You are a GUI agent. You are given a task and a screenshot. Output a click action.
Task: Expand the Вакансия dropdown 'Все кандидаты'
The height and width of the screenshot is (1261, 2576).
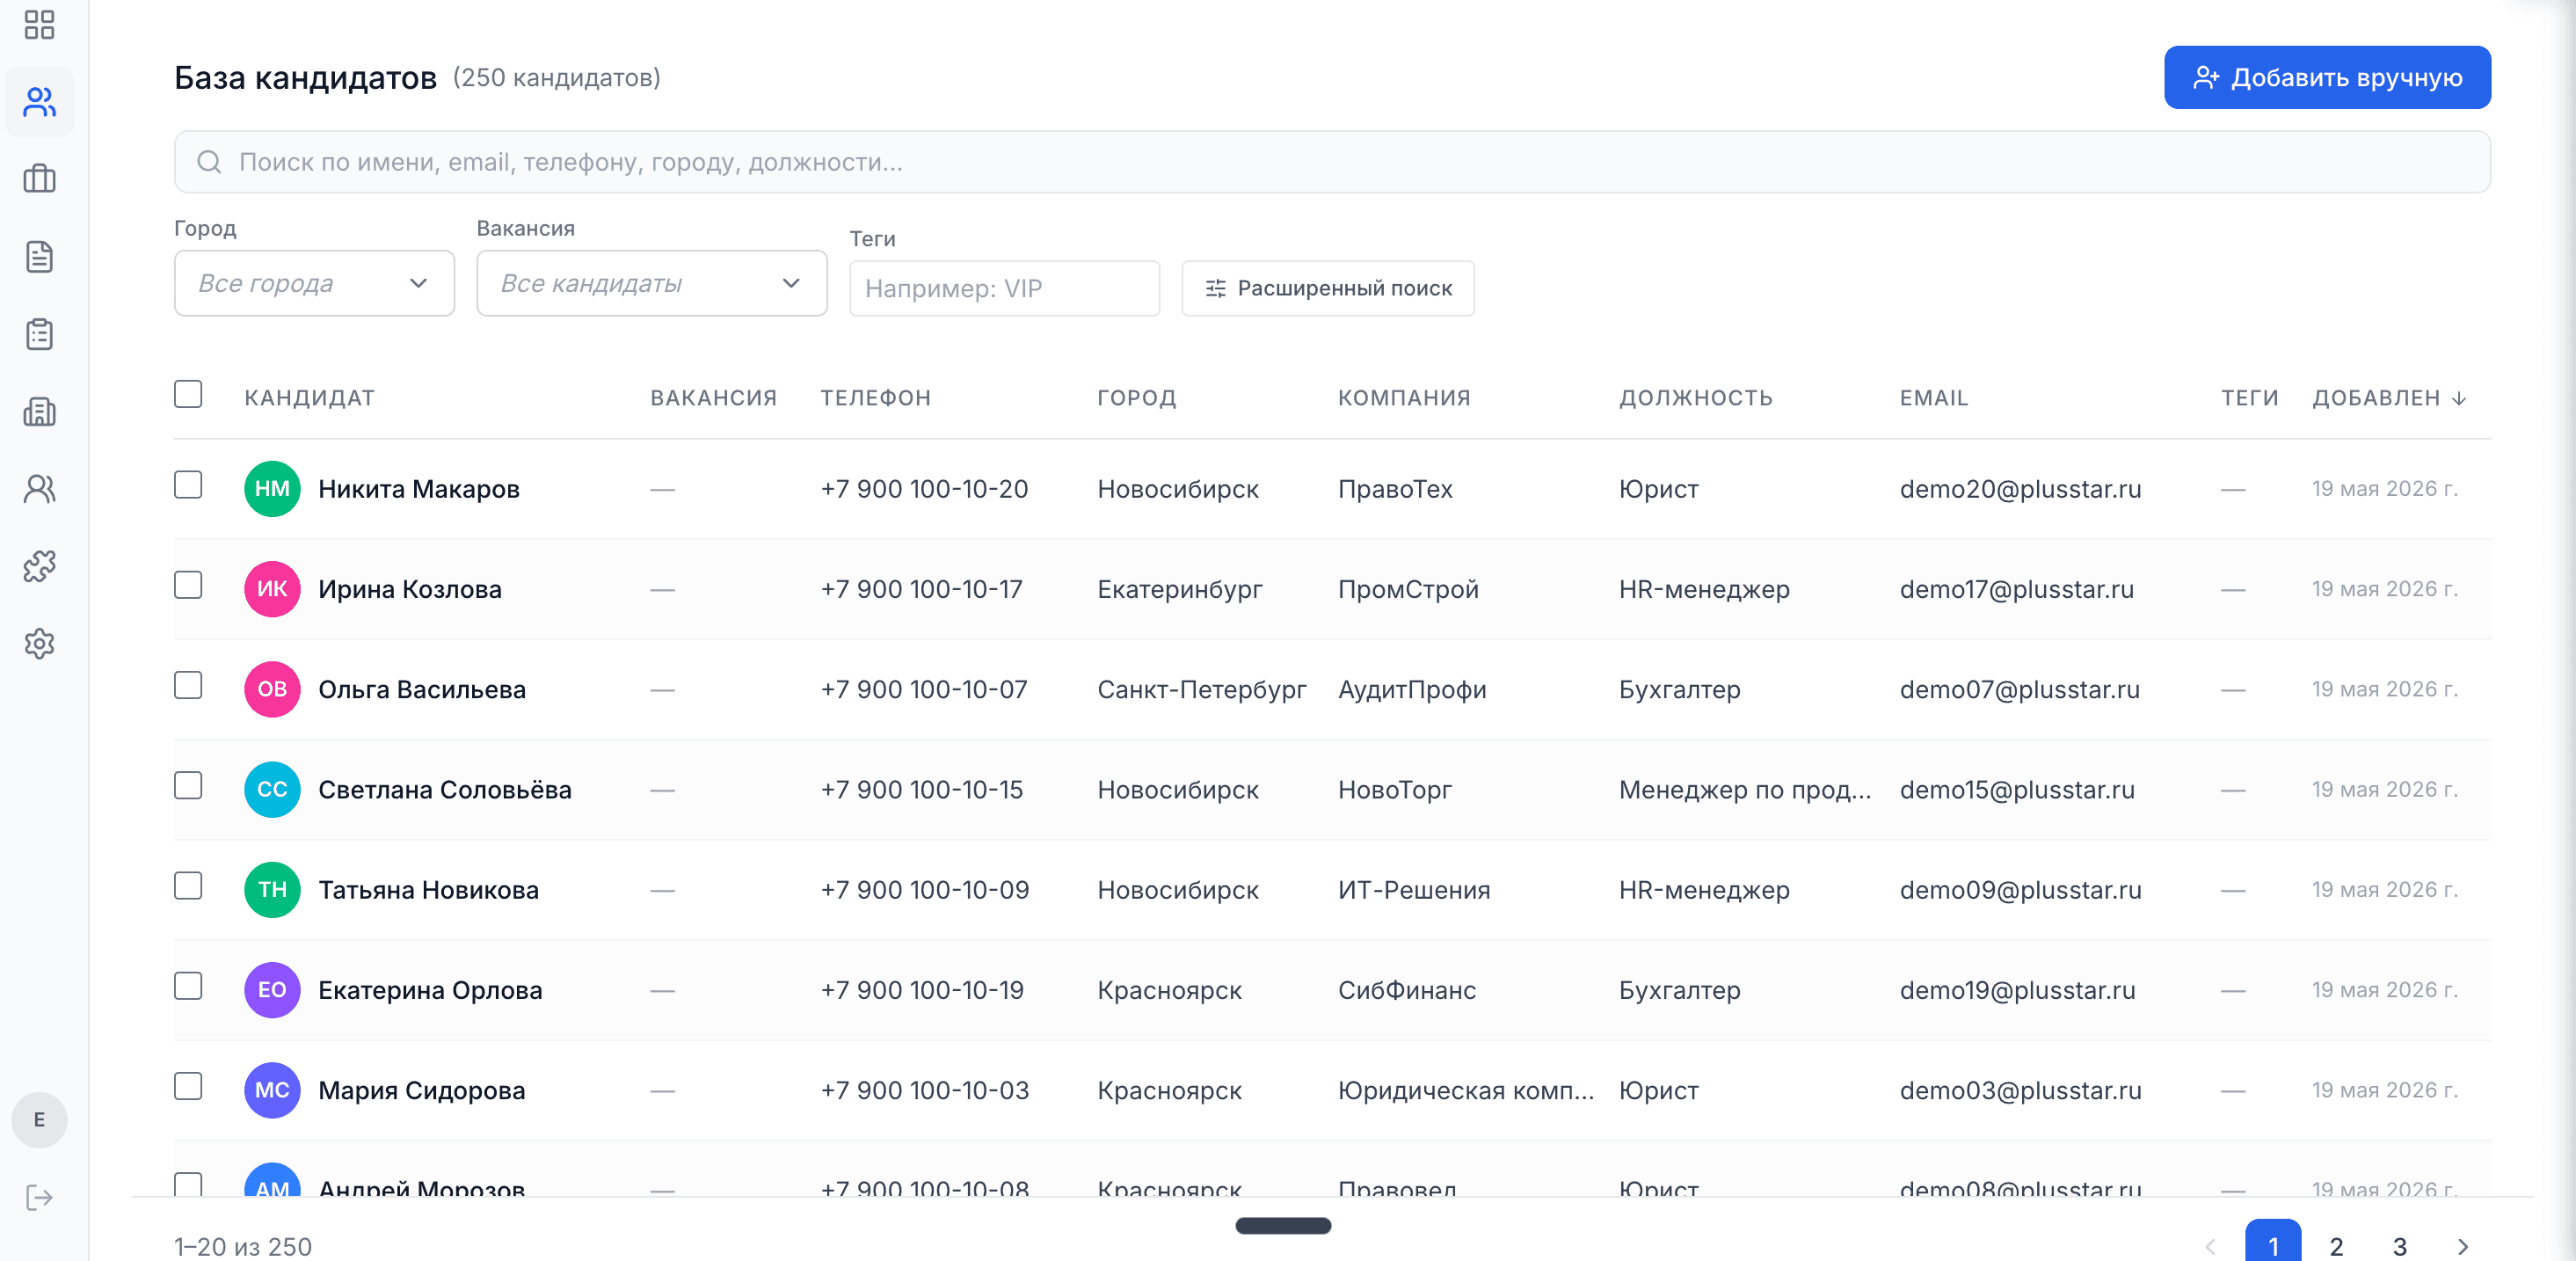point(651,283)
